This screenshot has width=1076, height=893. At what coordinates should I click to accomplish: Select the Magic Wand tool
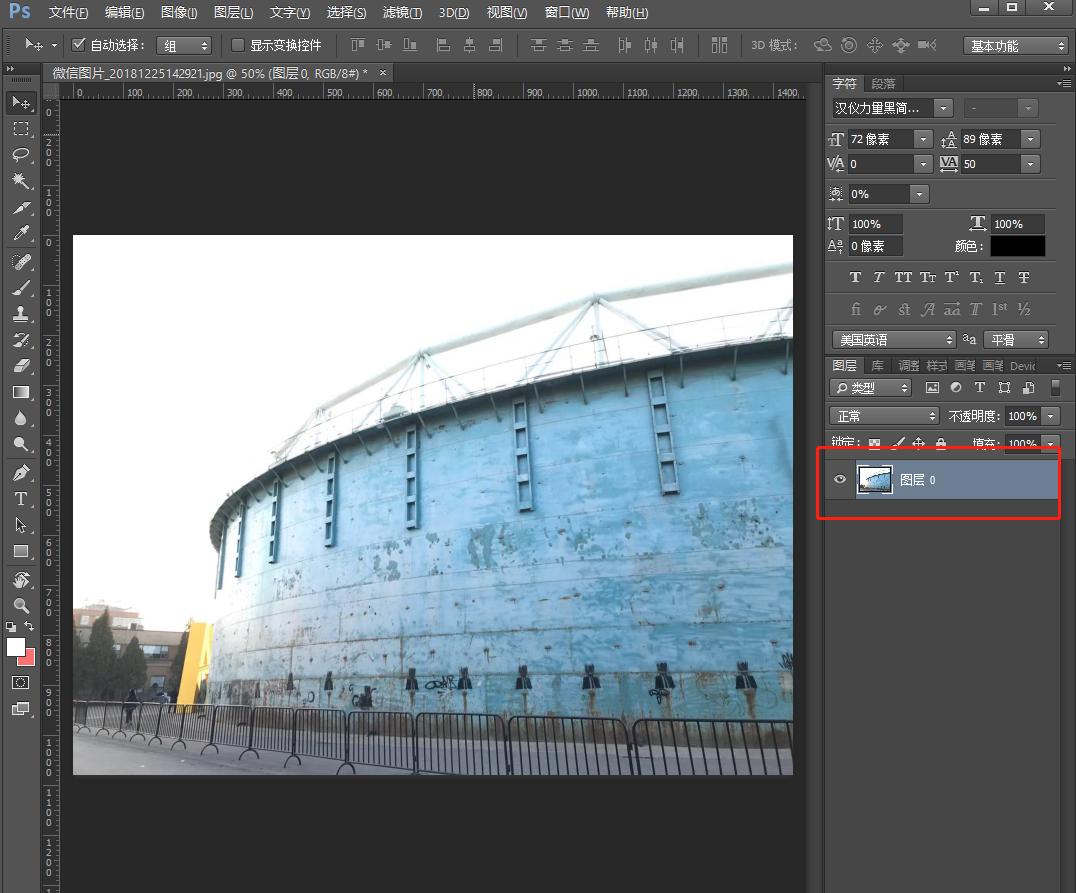coord(20,181)
